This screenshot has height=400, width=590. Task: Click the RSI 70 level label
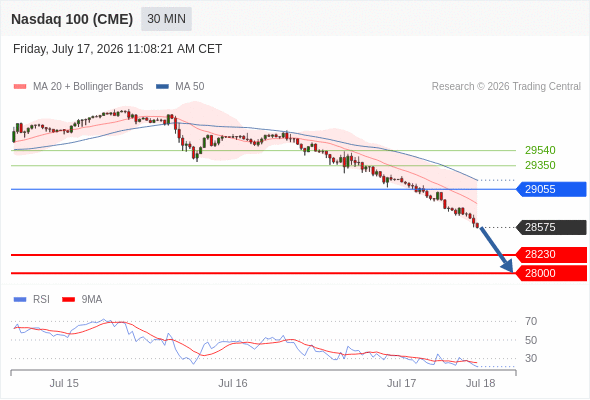pos(531,321)
